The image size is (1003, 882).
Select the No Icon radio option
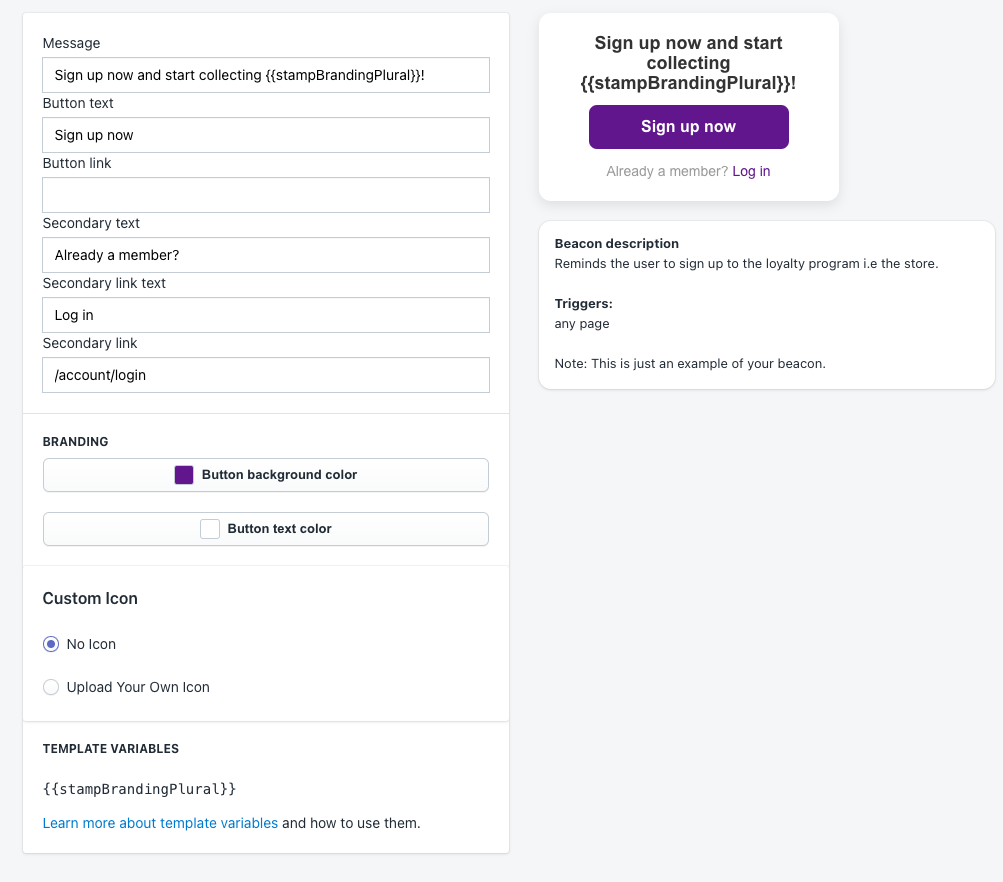(x=51, y=644)
